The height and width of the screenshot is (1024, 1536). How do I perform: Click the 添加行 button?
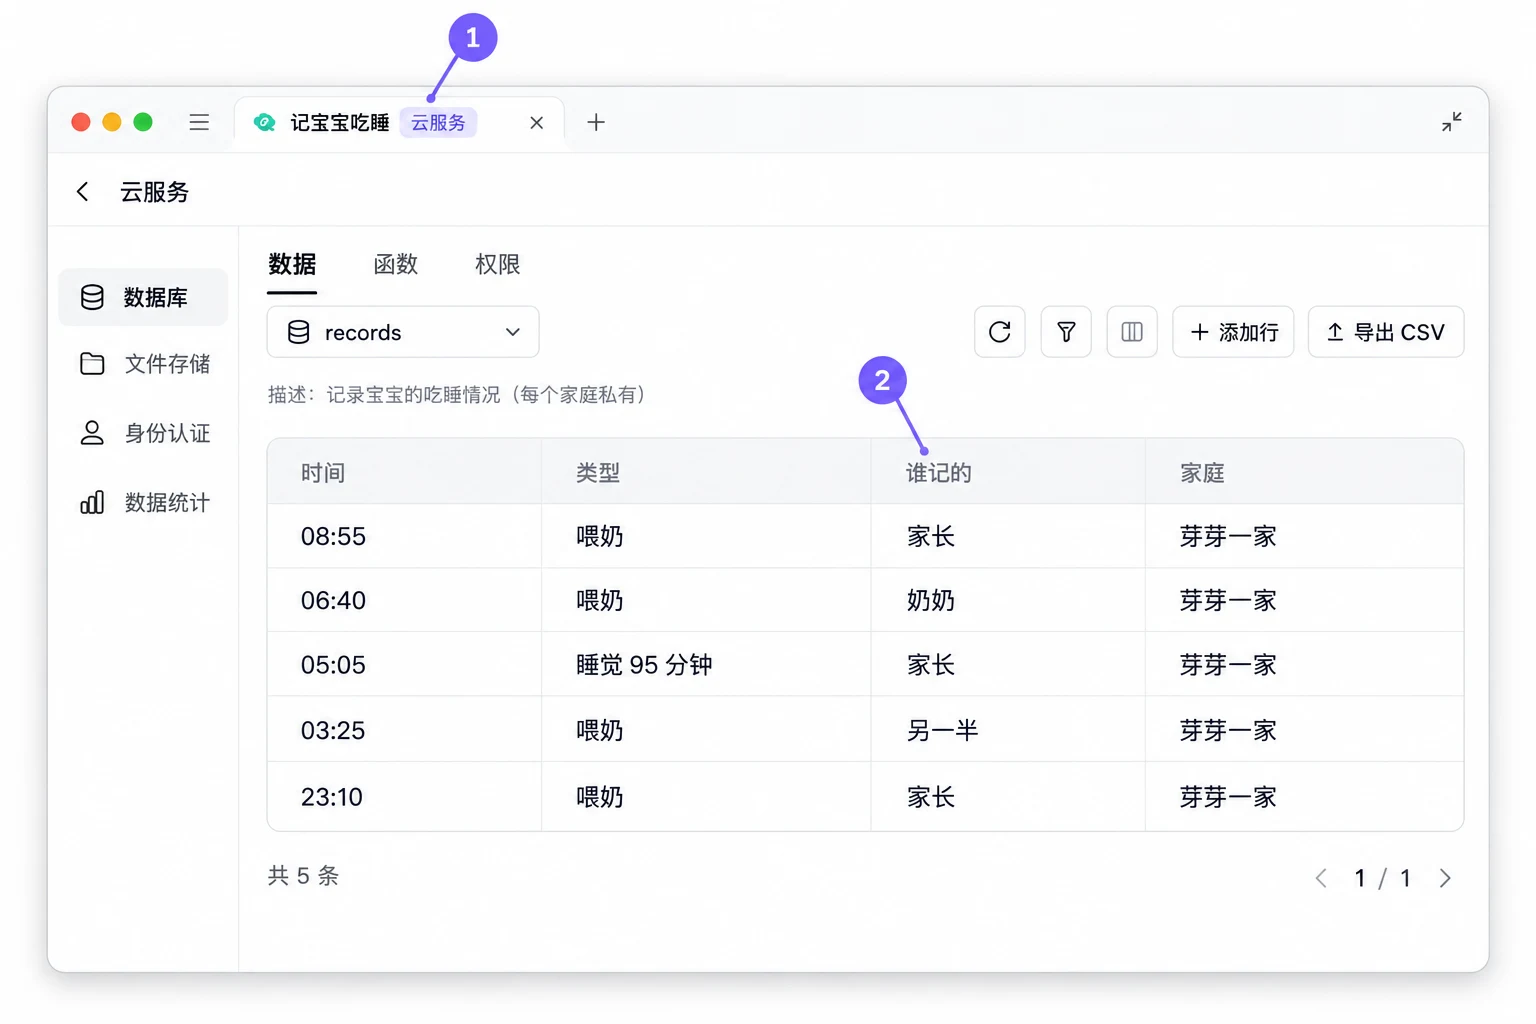tap(1233, 332)
